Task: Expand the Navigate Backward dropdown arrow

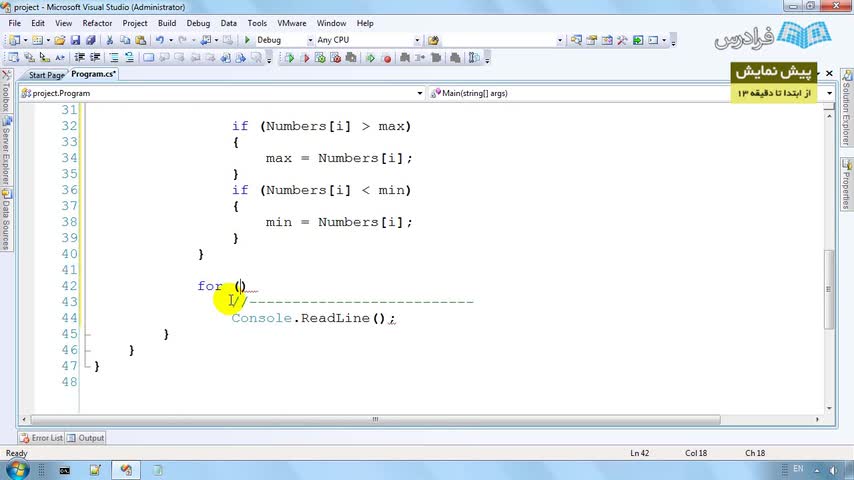Action: pyautogui.click(x=216, y=40)
